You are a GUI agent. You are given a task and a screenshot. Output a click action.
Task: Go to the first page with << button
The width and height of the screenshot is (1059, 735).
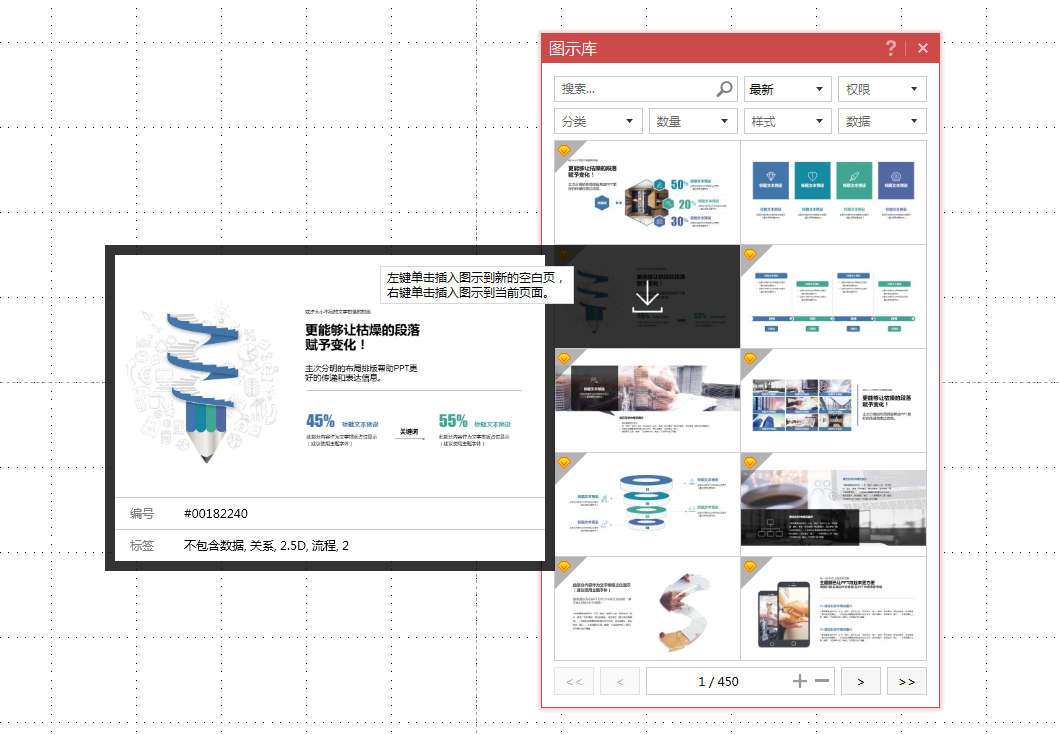coord(574,681)
